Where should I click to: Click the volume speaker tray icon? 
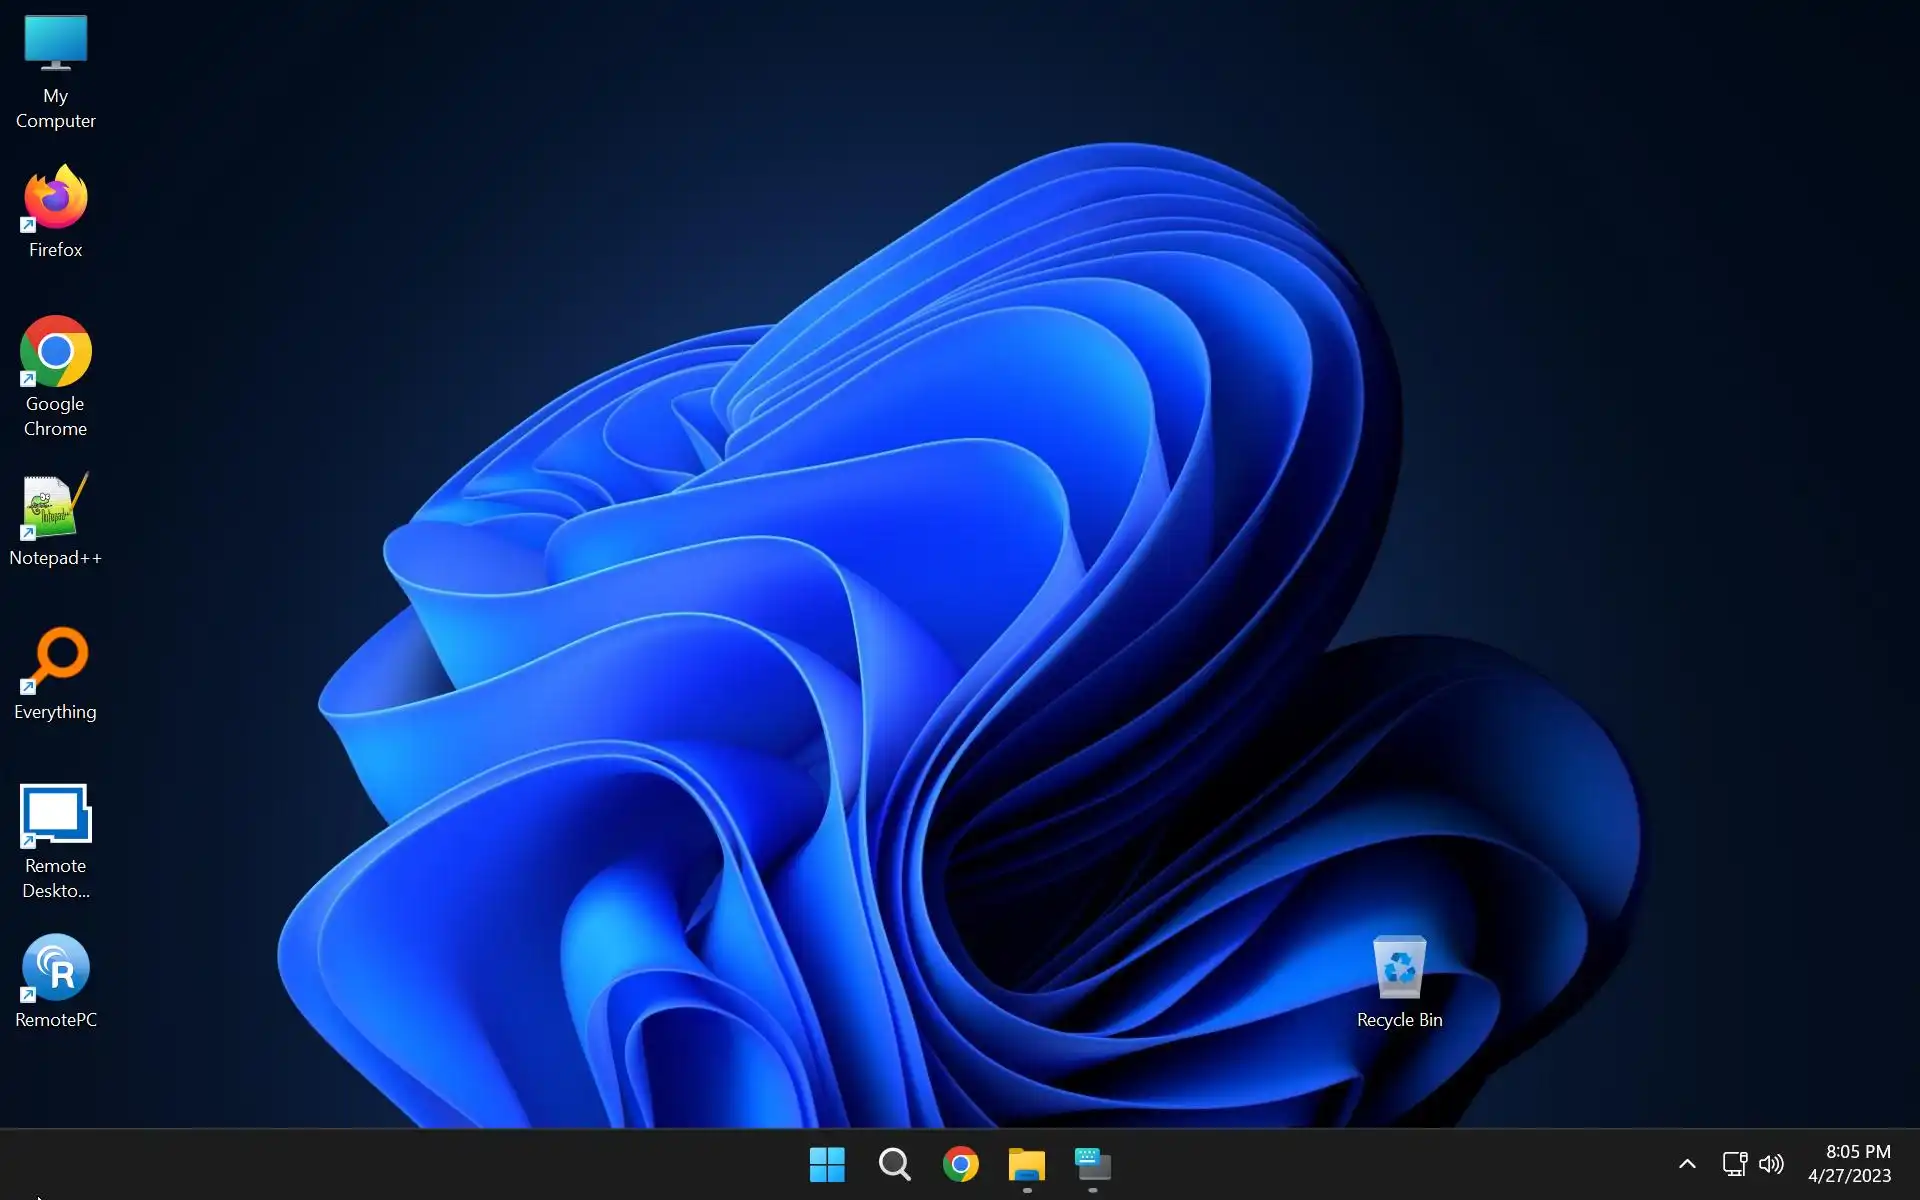(x=1771, y=1164)
